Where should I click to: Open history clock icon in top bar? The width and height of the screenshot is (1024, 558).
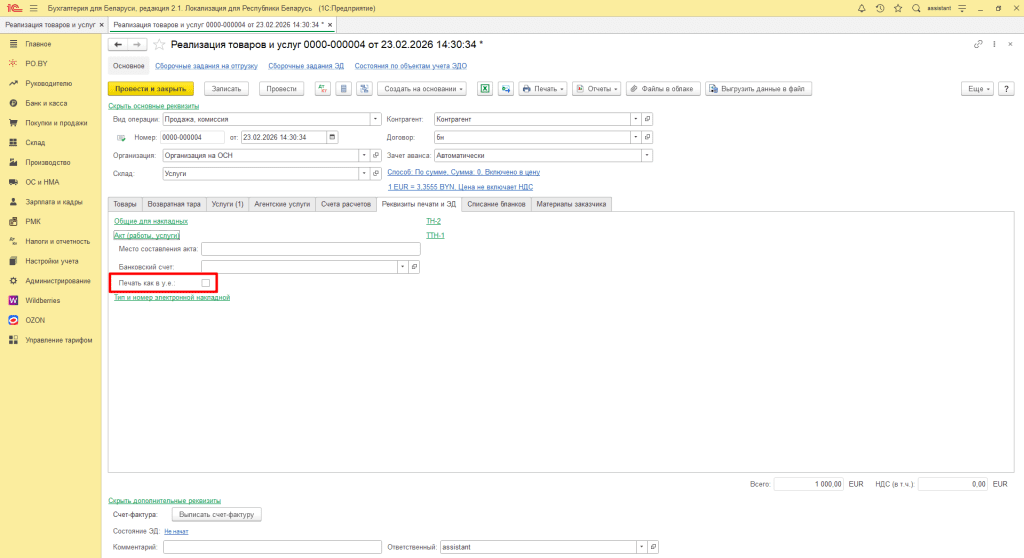pyautogui.click(x=879, y=8)
